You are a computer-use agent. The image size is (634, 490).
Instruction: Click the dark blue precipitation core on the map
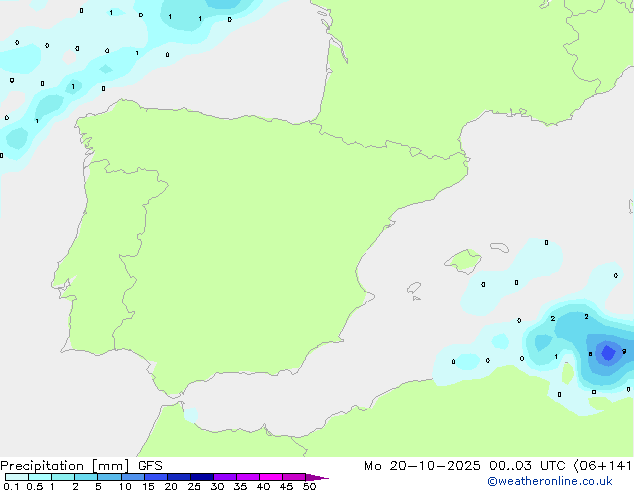click(x=608, y=353)
